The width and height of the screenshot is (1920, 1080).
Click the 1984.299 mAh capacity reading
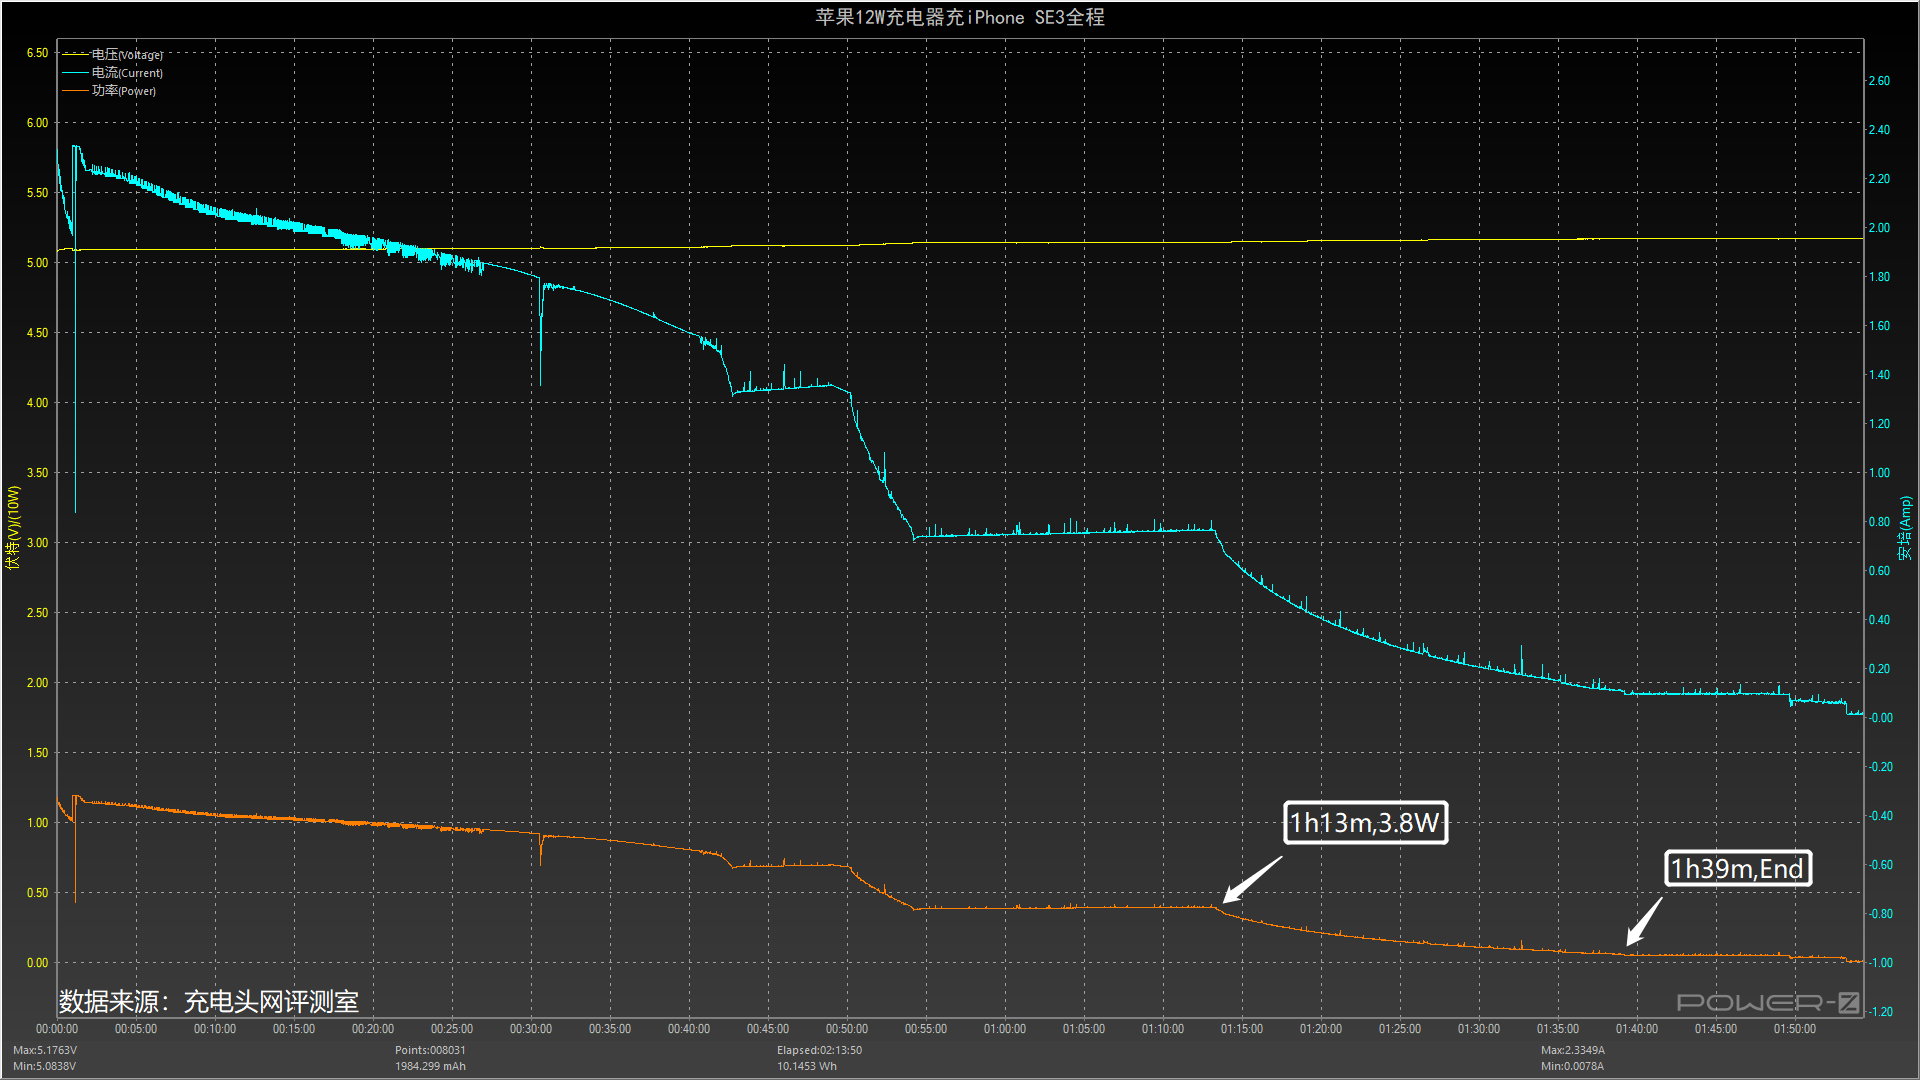click(x=430, y=1066)
